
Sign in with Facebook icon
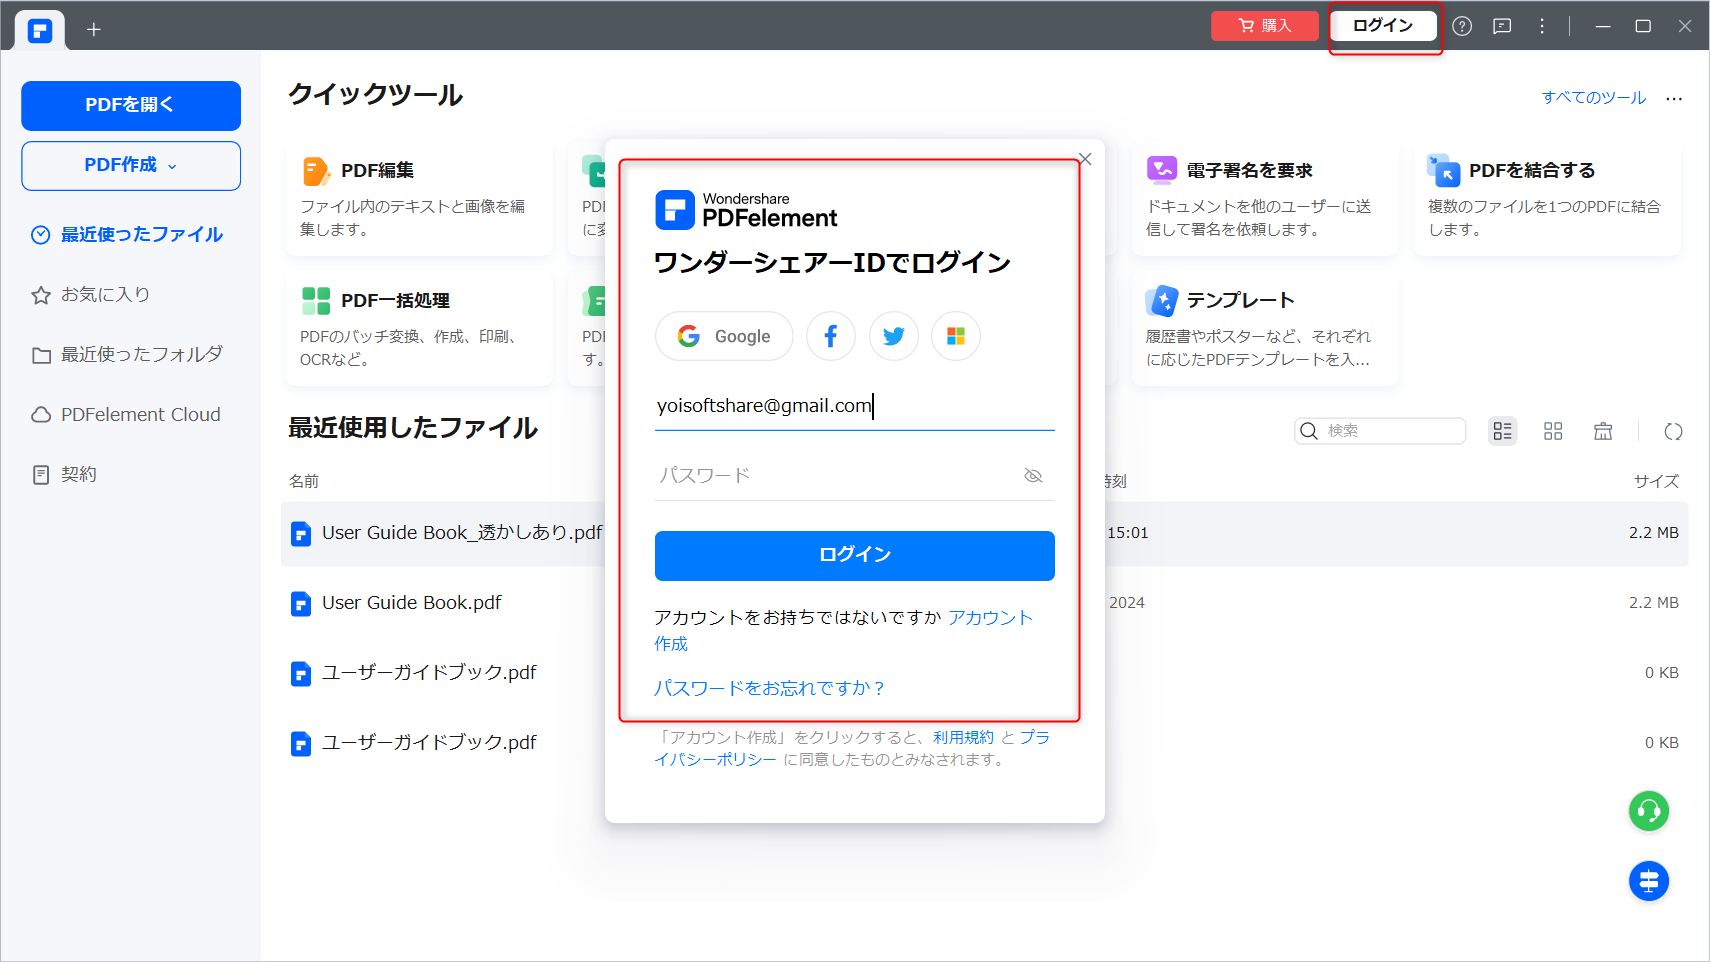[x=831, y=336]
